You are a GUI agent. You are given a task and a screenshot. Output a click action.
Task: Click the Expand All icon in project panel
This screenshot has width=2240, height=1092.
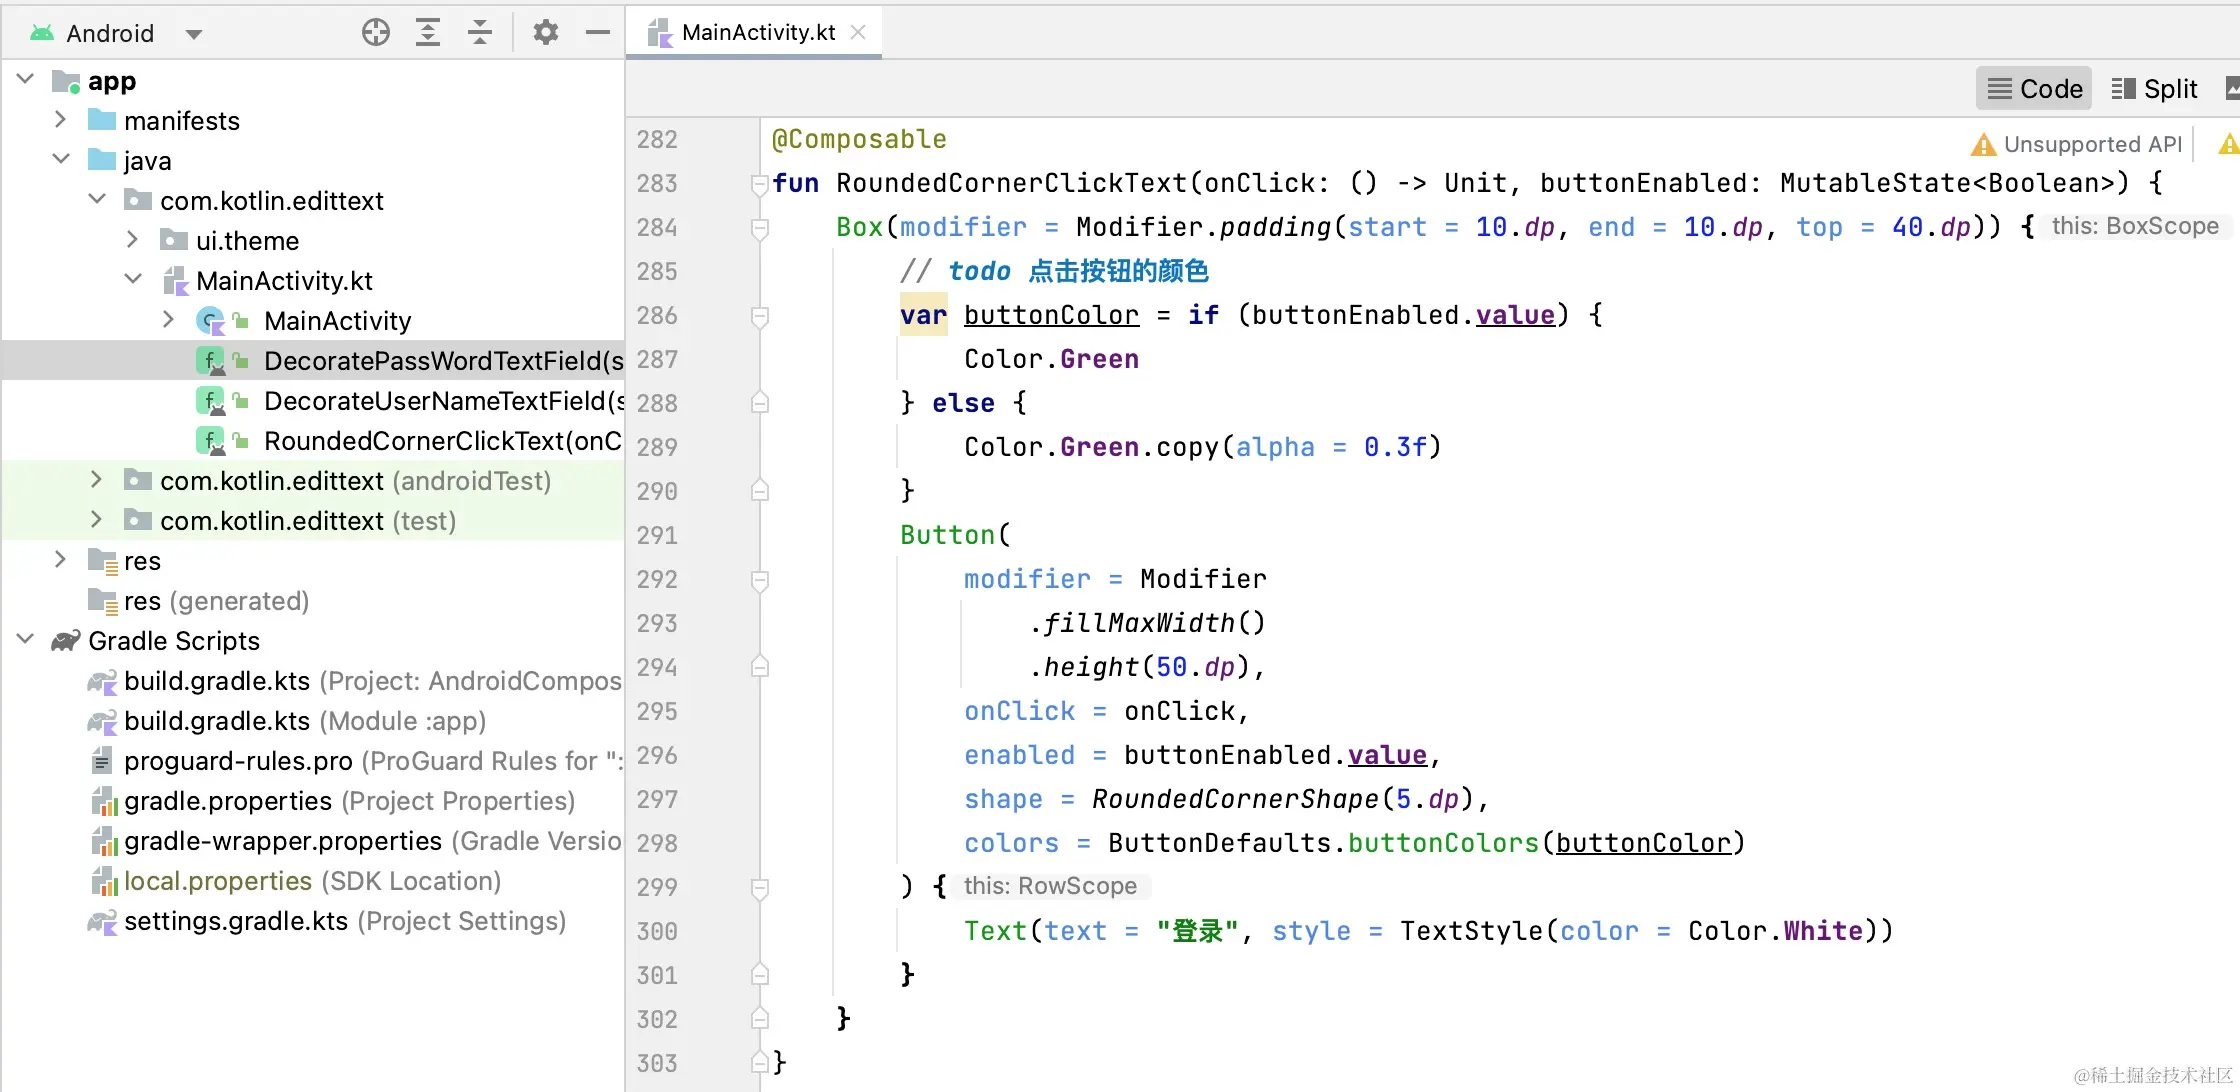point(428,33)
